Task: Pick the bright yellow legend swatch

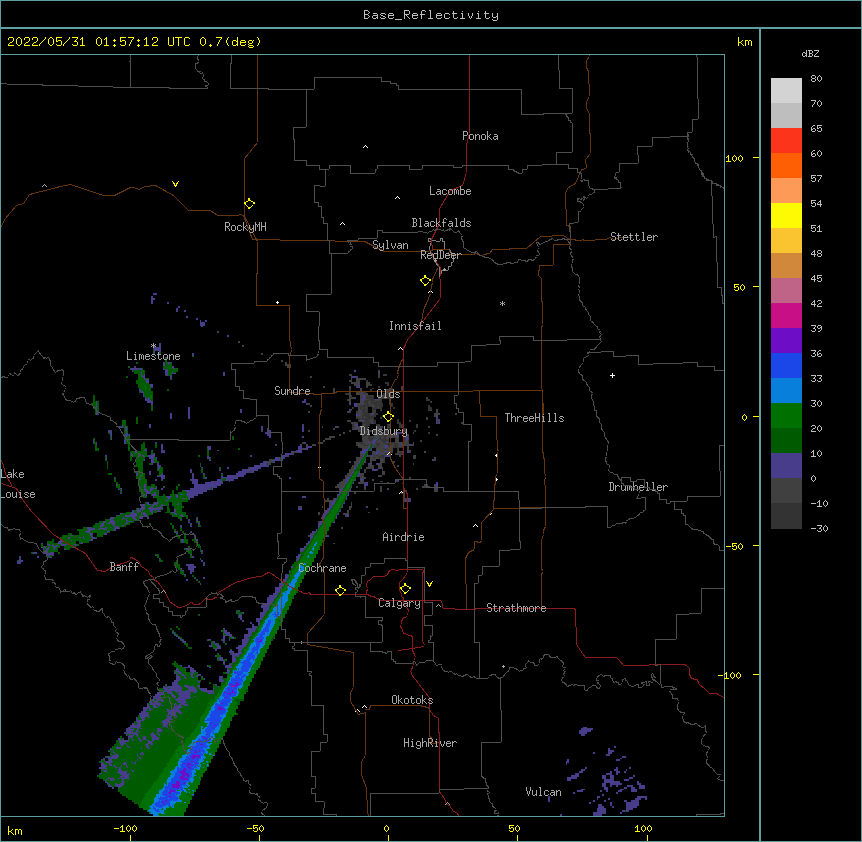Action: pyautogui.click(x=786, y=215)
